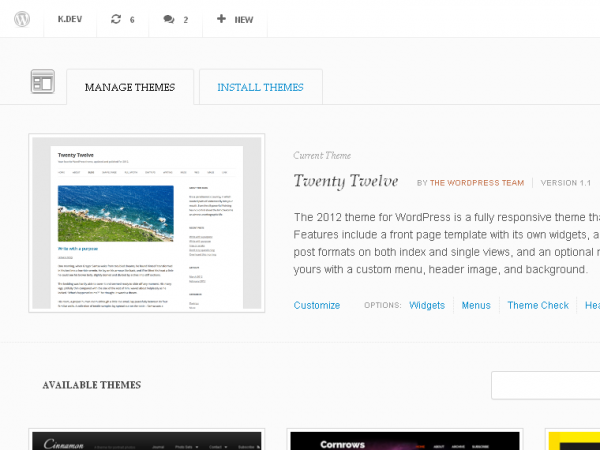Image resolution: width=600 pixels, height=450 pixels.
Task: Click the Available Themes heading
Action: 92,385
